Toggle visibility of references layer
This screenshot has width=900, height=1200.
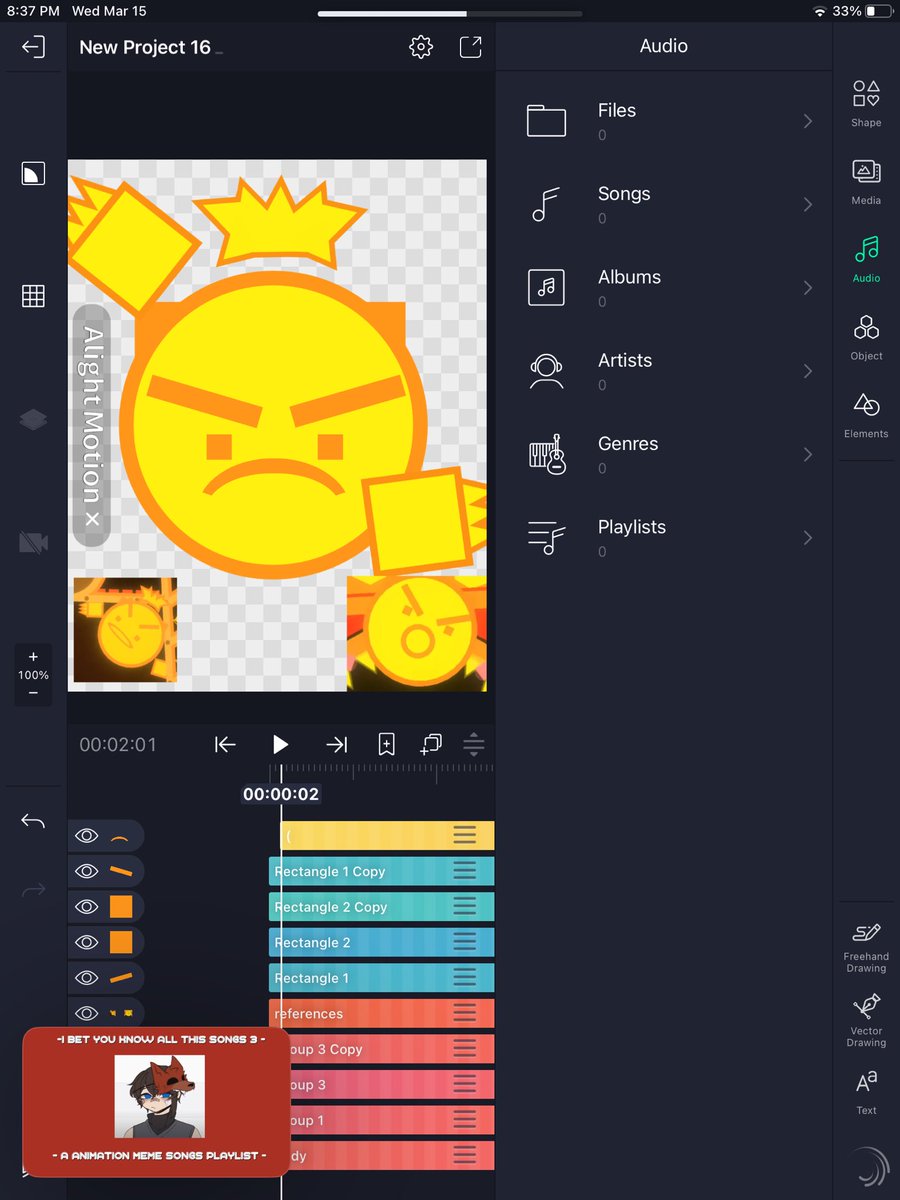click(87, 1013)
